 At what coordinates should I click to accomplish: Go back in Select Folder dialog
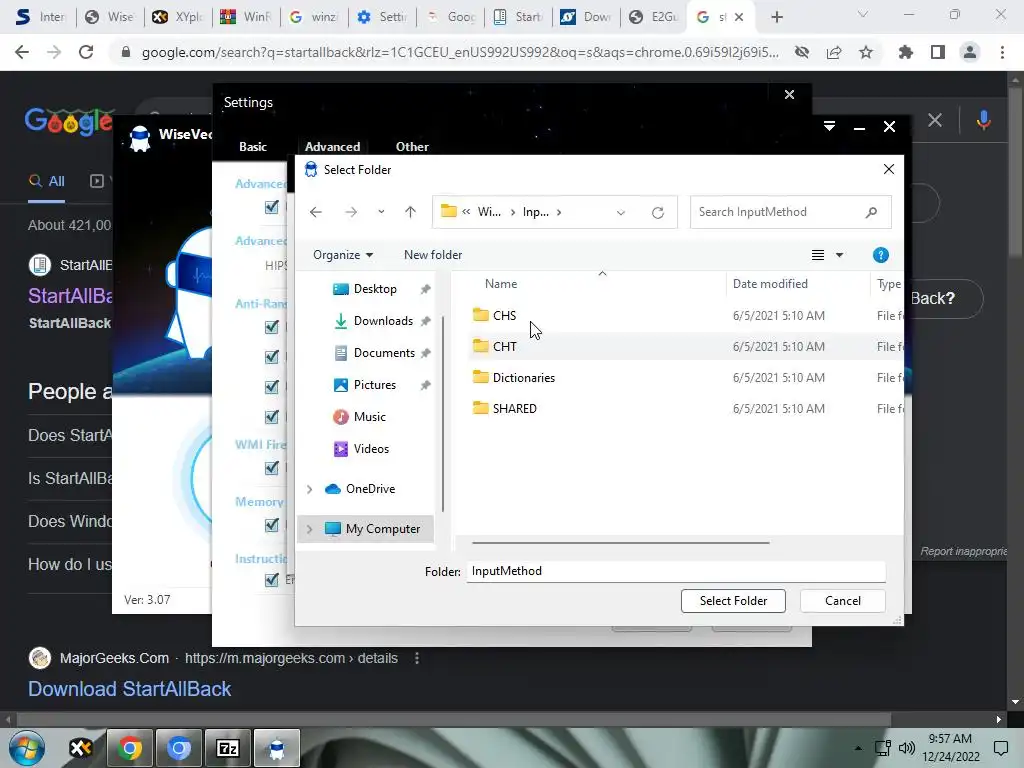(315, 212)
